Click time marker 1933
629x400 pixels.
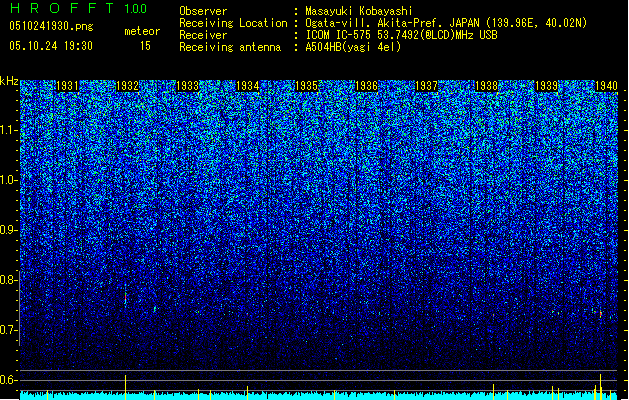point(187,86)
